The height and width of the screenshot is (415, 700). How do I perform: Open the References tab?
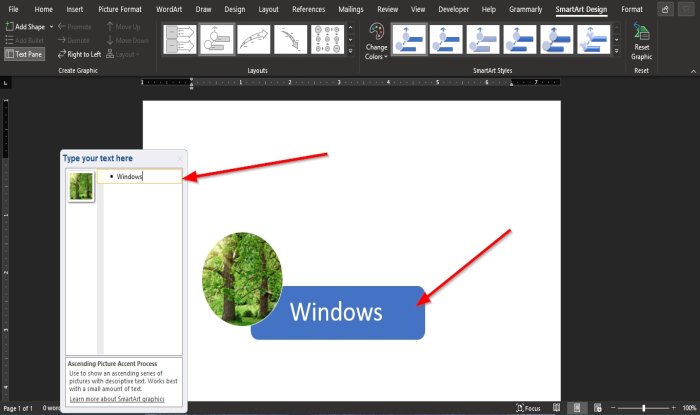point(308,9)
